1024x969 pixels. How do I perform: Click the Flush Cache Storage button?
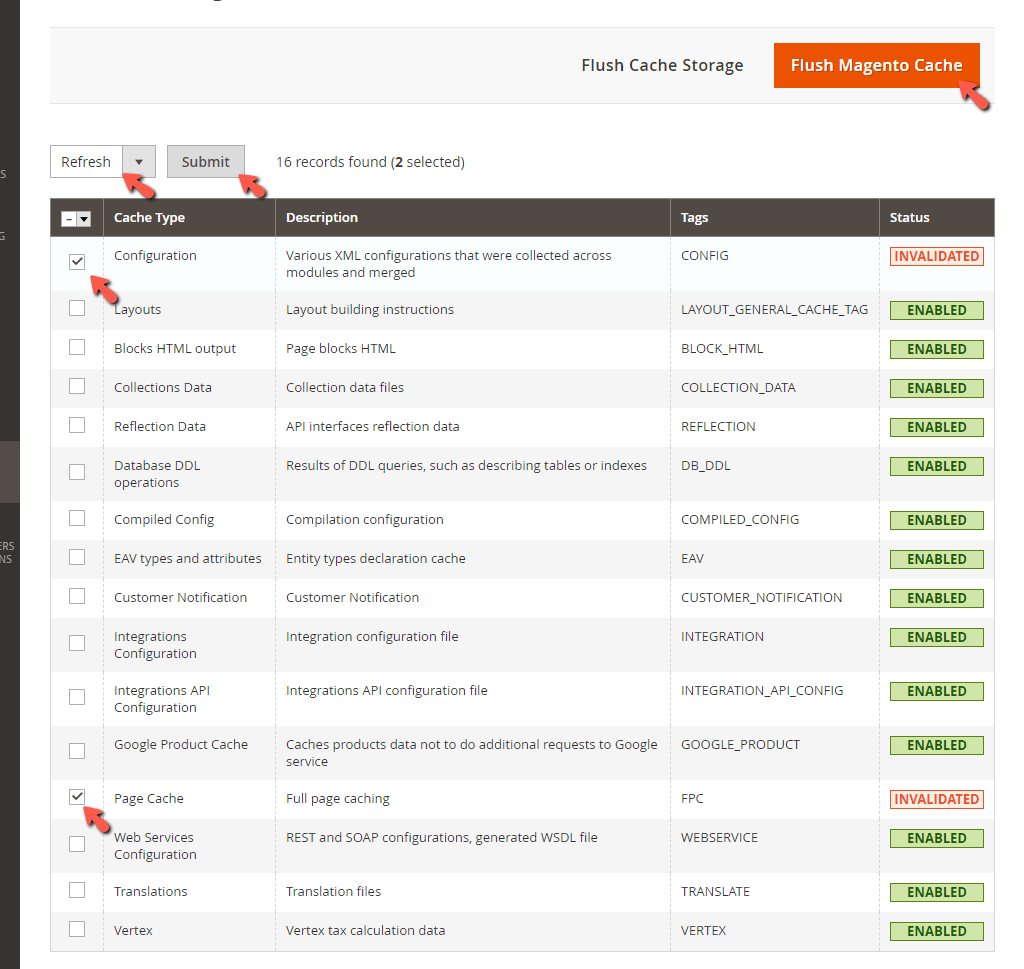[x=661, y=64]
